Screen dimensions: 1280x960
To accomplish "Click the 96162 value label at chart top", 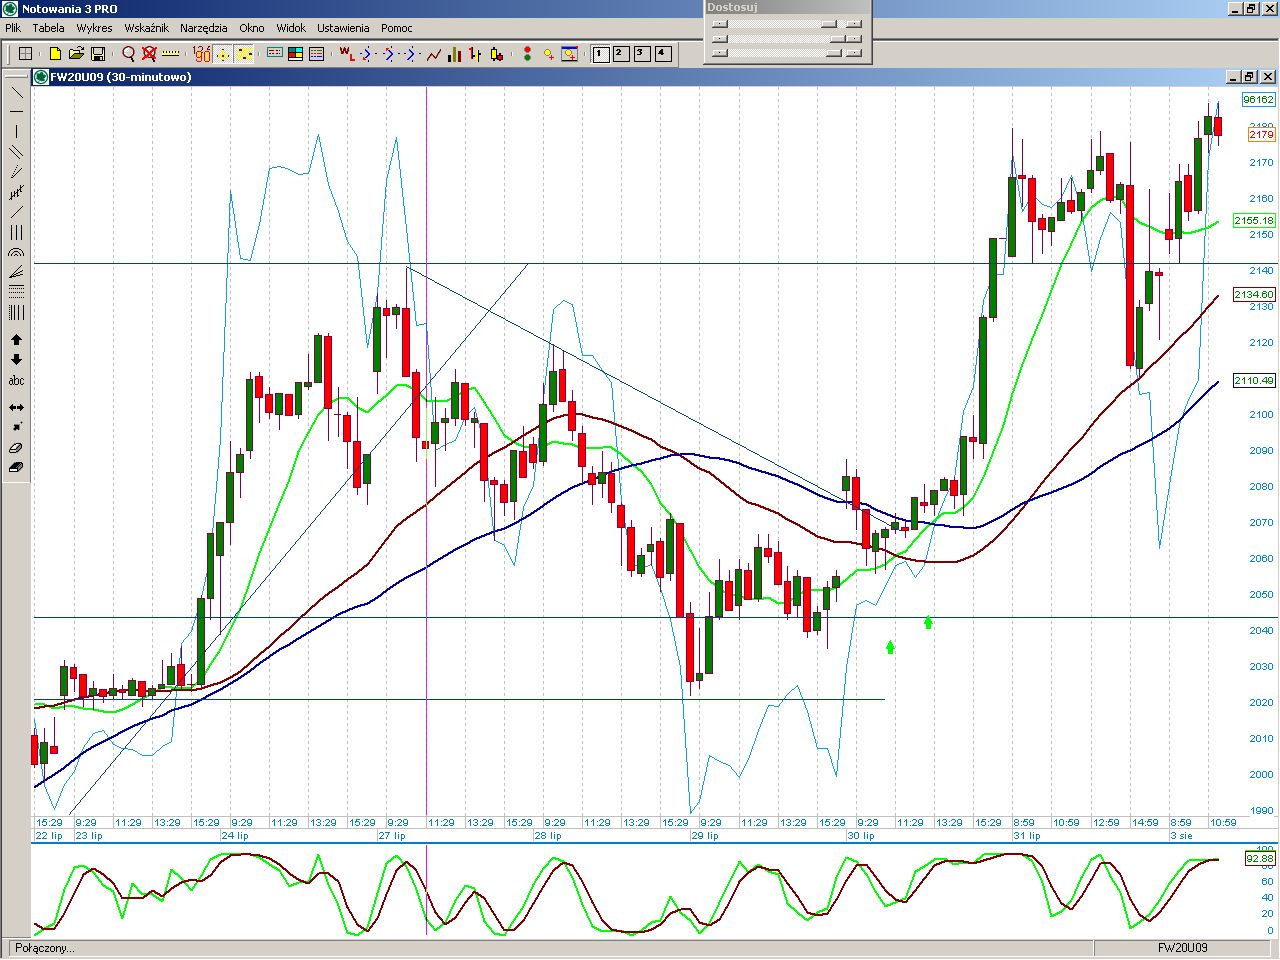I will point(1258,99).
